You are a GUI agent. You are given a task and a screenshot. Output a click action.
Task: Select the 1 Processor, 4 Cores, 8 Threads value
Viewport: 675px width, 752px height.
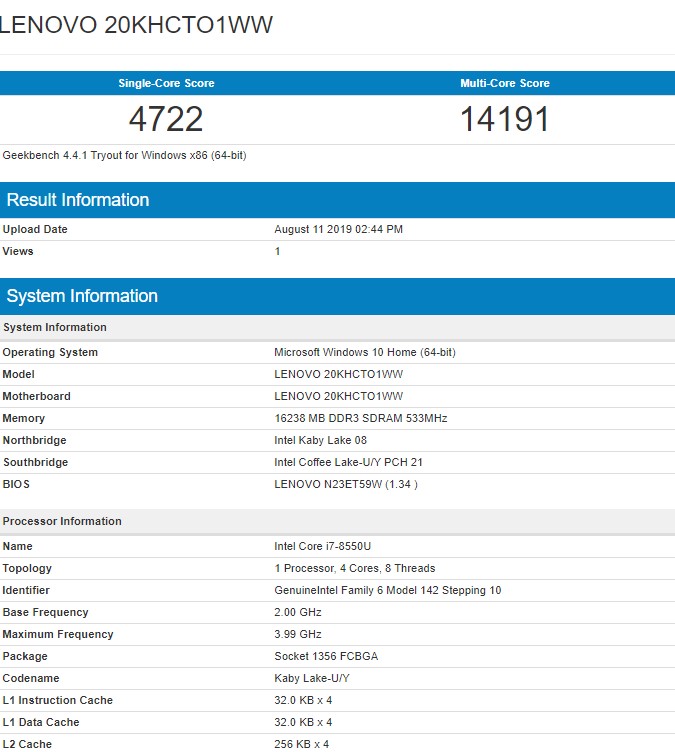355,568
